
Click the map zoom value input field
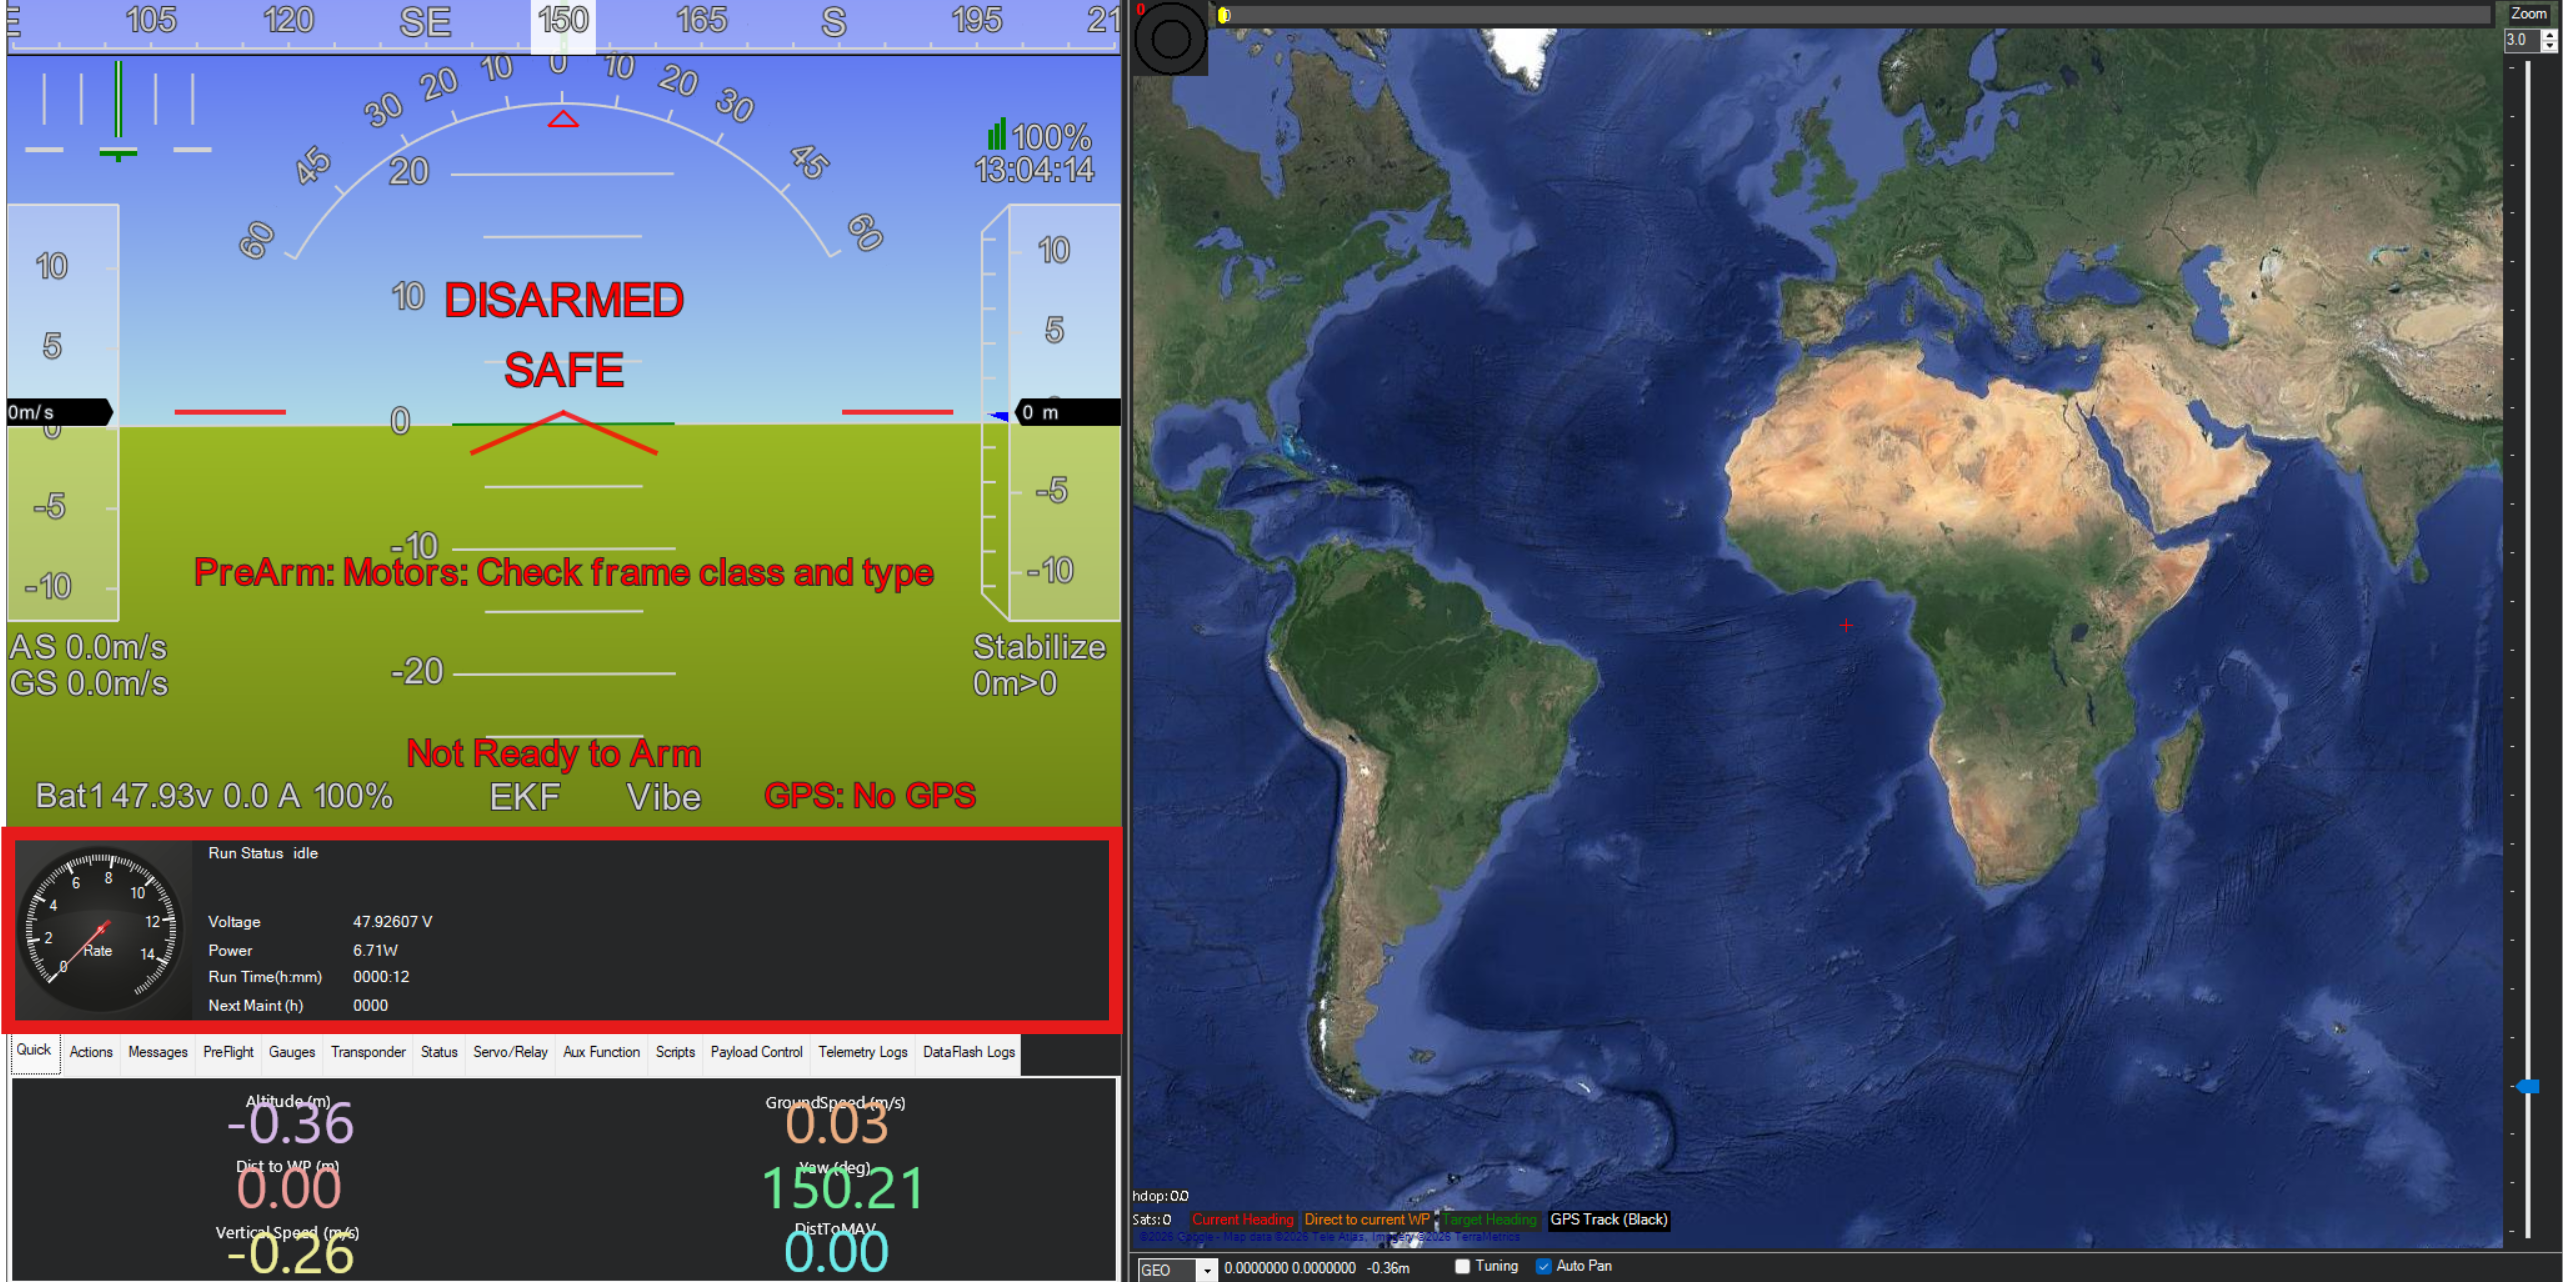[x=2523, y=40]
